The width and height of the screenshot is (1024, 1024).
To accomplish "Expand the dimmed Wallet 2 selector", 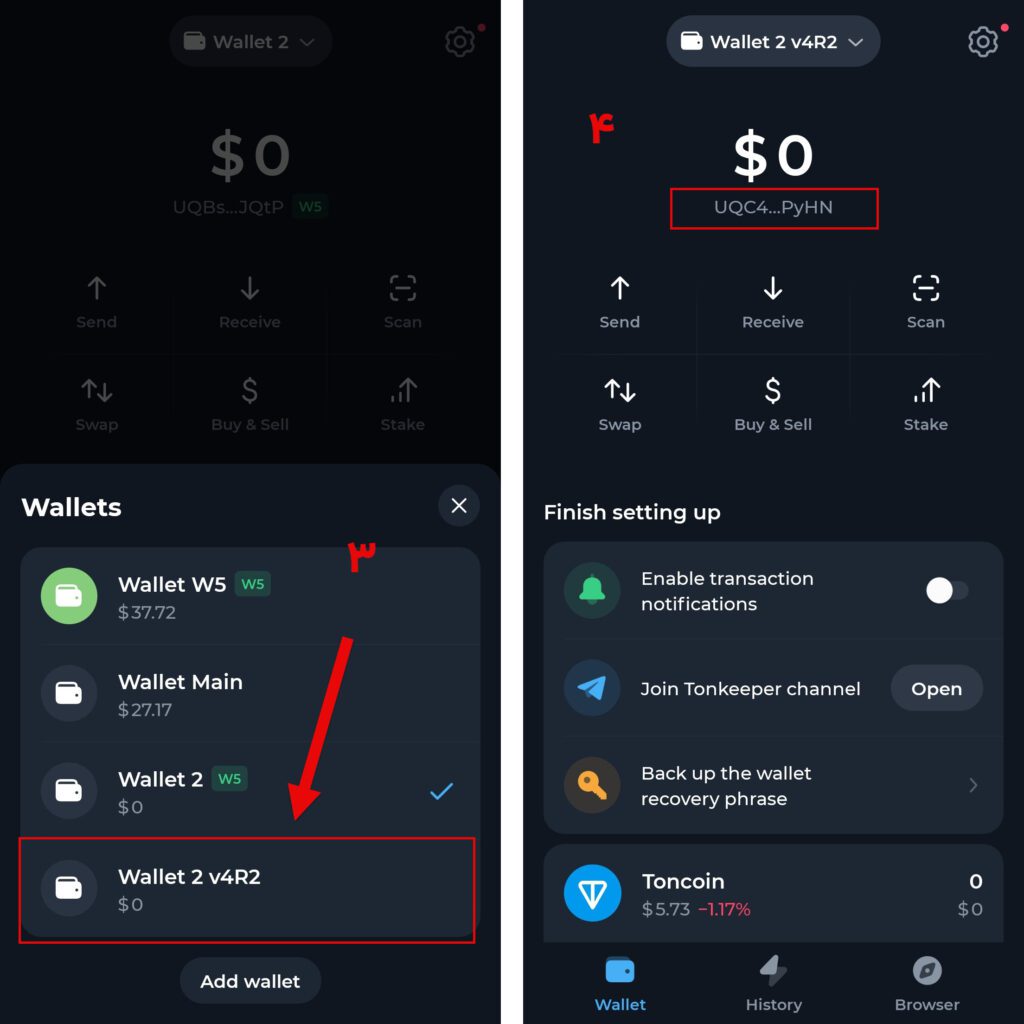I will (250, 42).
